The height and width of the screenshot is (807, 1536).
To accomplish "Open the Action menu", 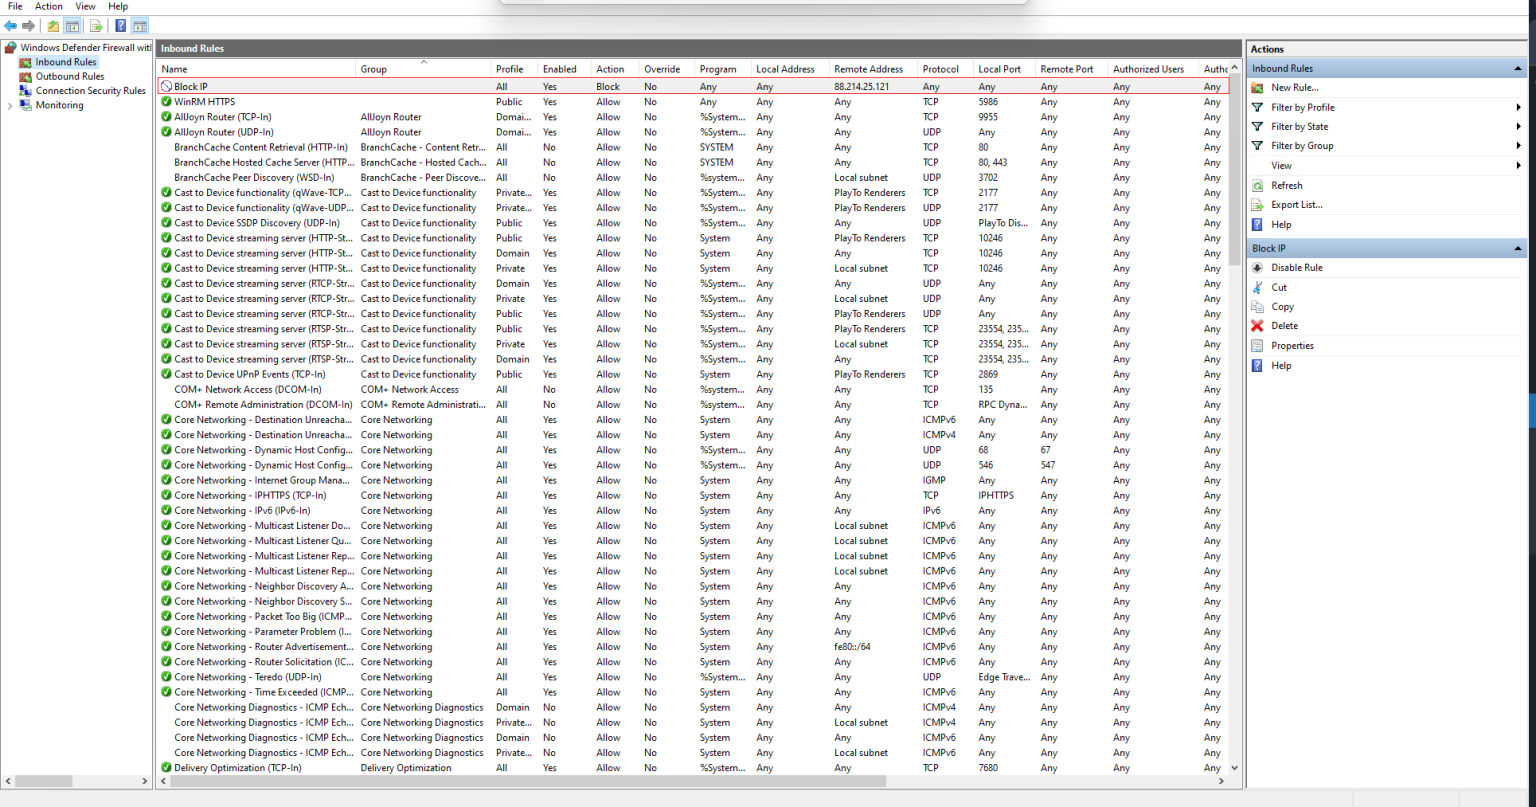I will (48, 6).
